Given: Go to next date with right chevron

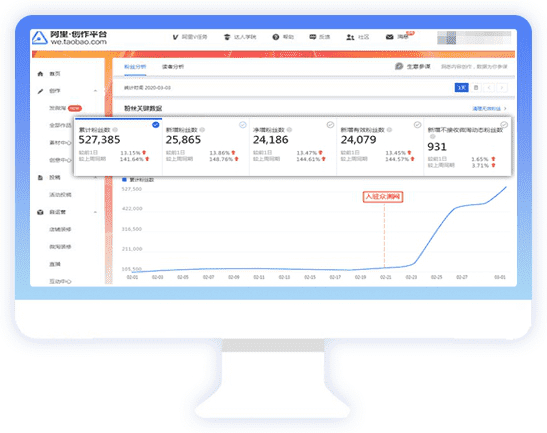Looking at the screenshot, I should click(502, 88).
